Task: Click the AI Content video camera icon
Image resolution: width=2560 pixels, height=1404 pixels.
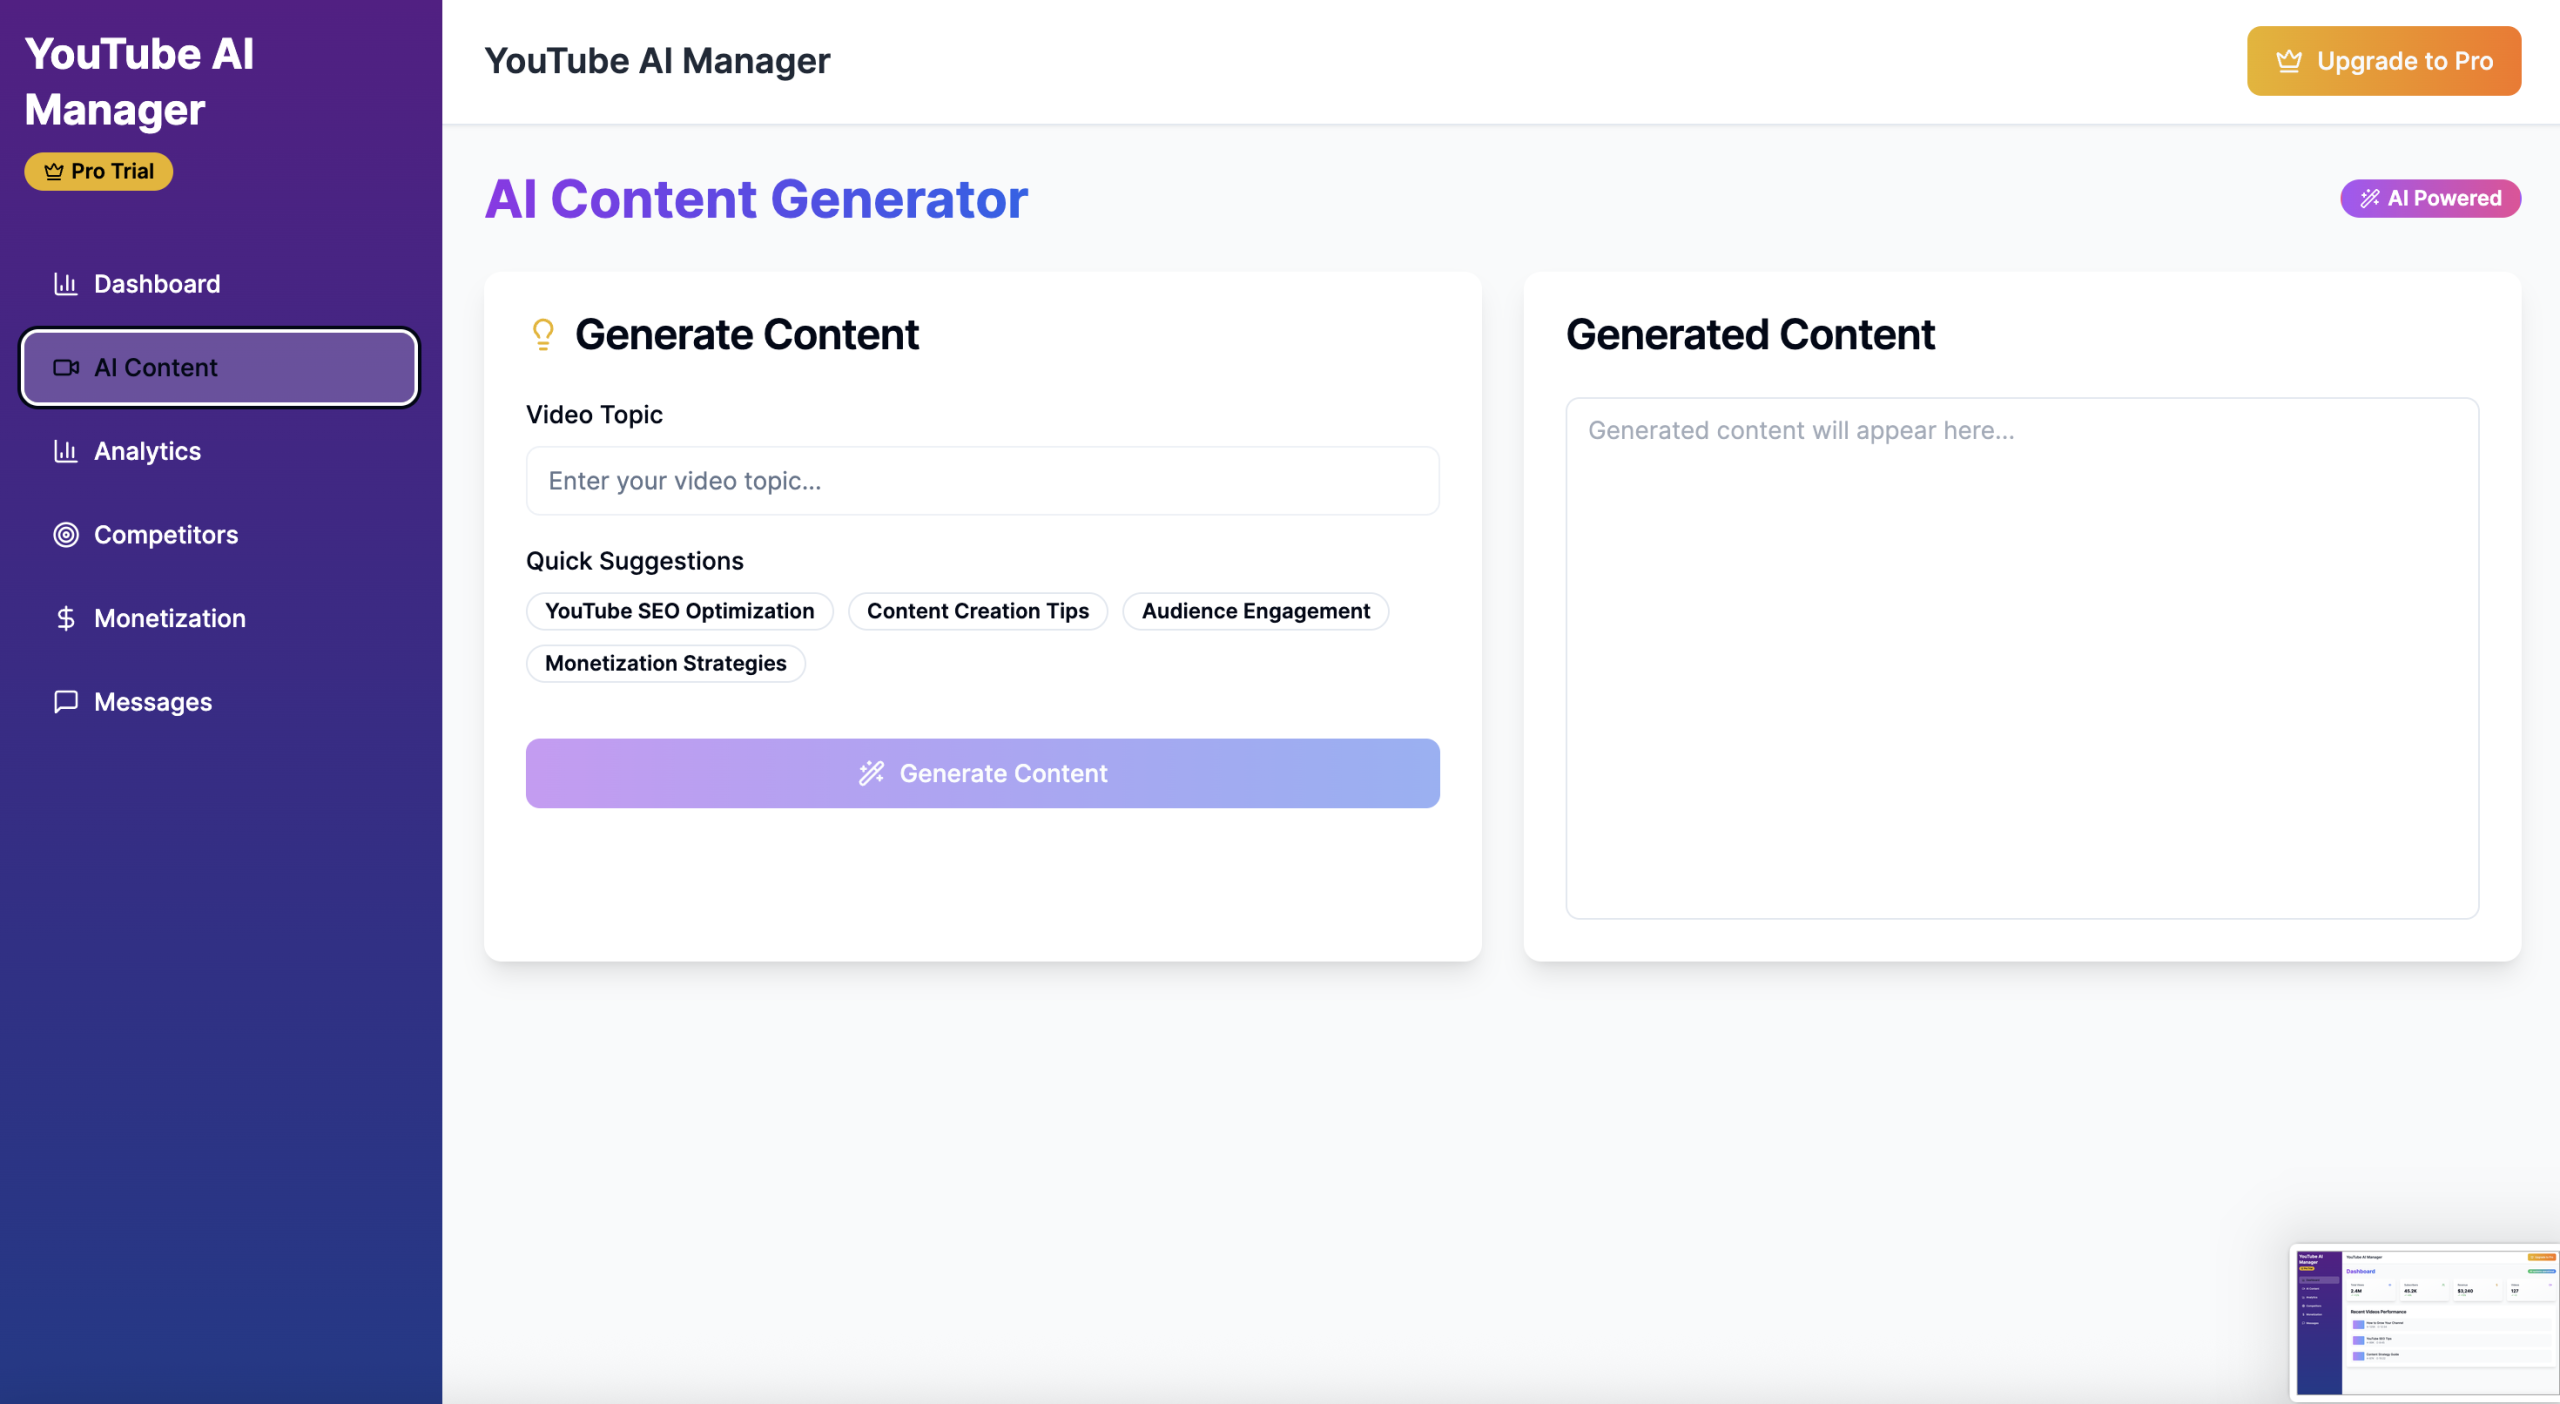Action: click(66, 368)
